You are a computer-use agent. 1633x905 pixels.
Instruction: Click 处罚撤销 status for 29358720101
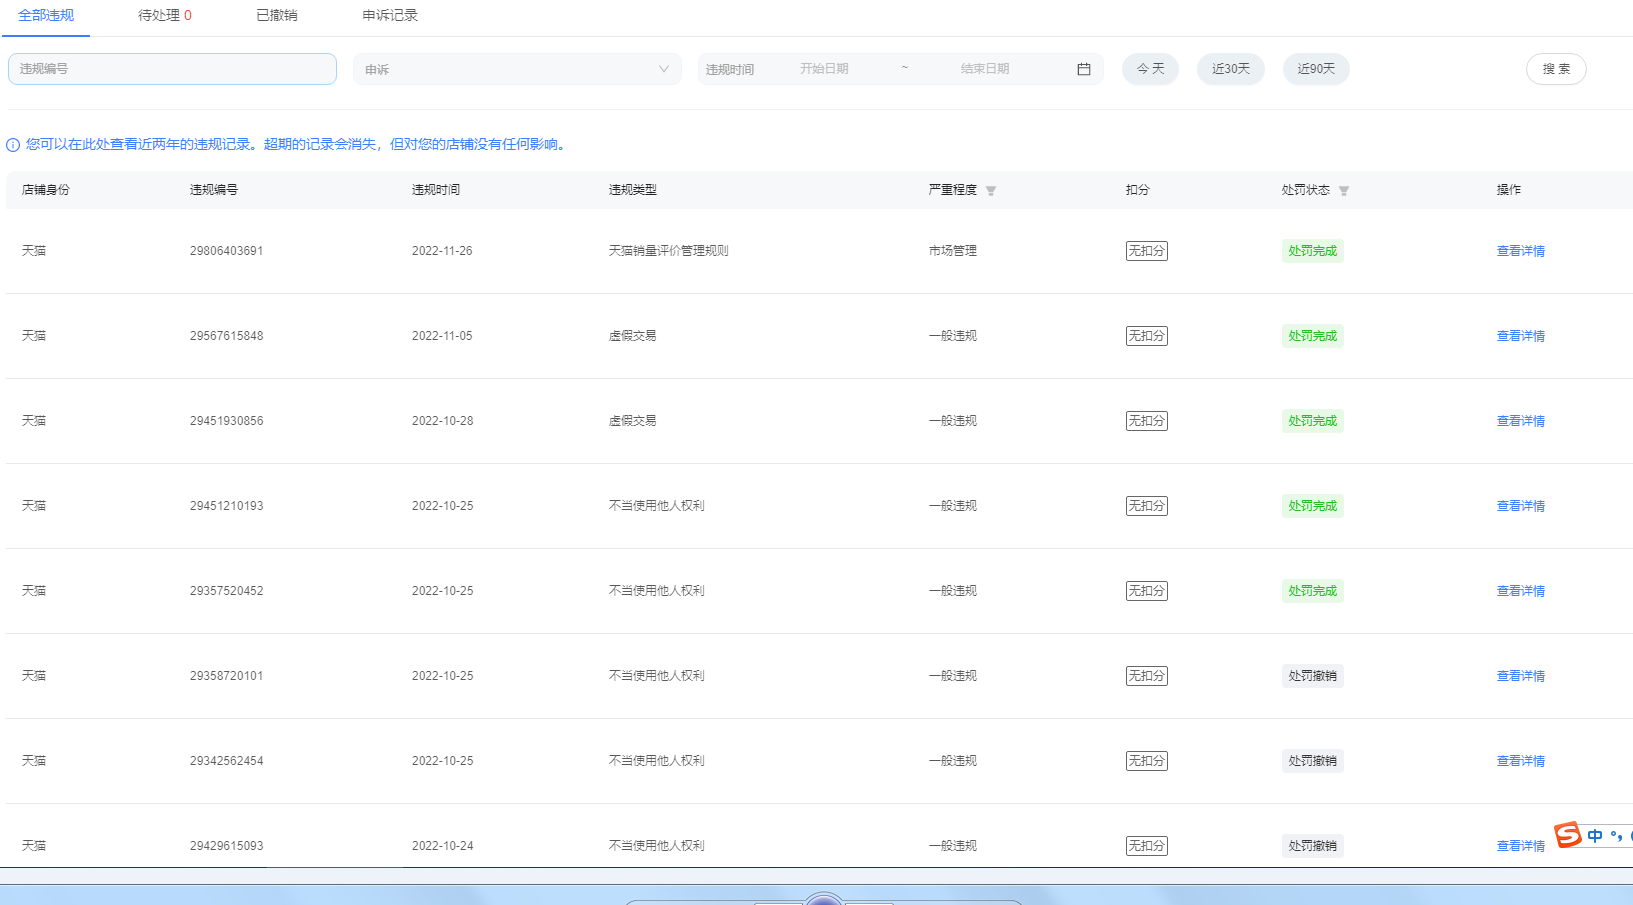coord(1312,676)
